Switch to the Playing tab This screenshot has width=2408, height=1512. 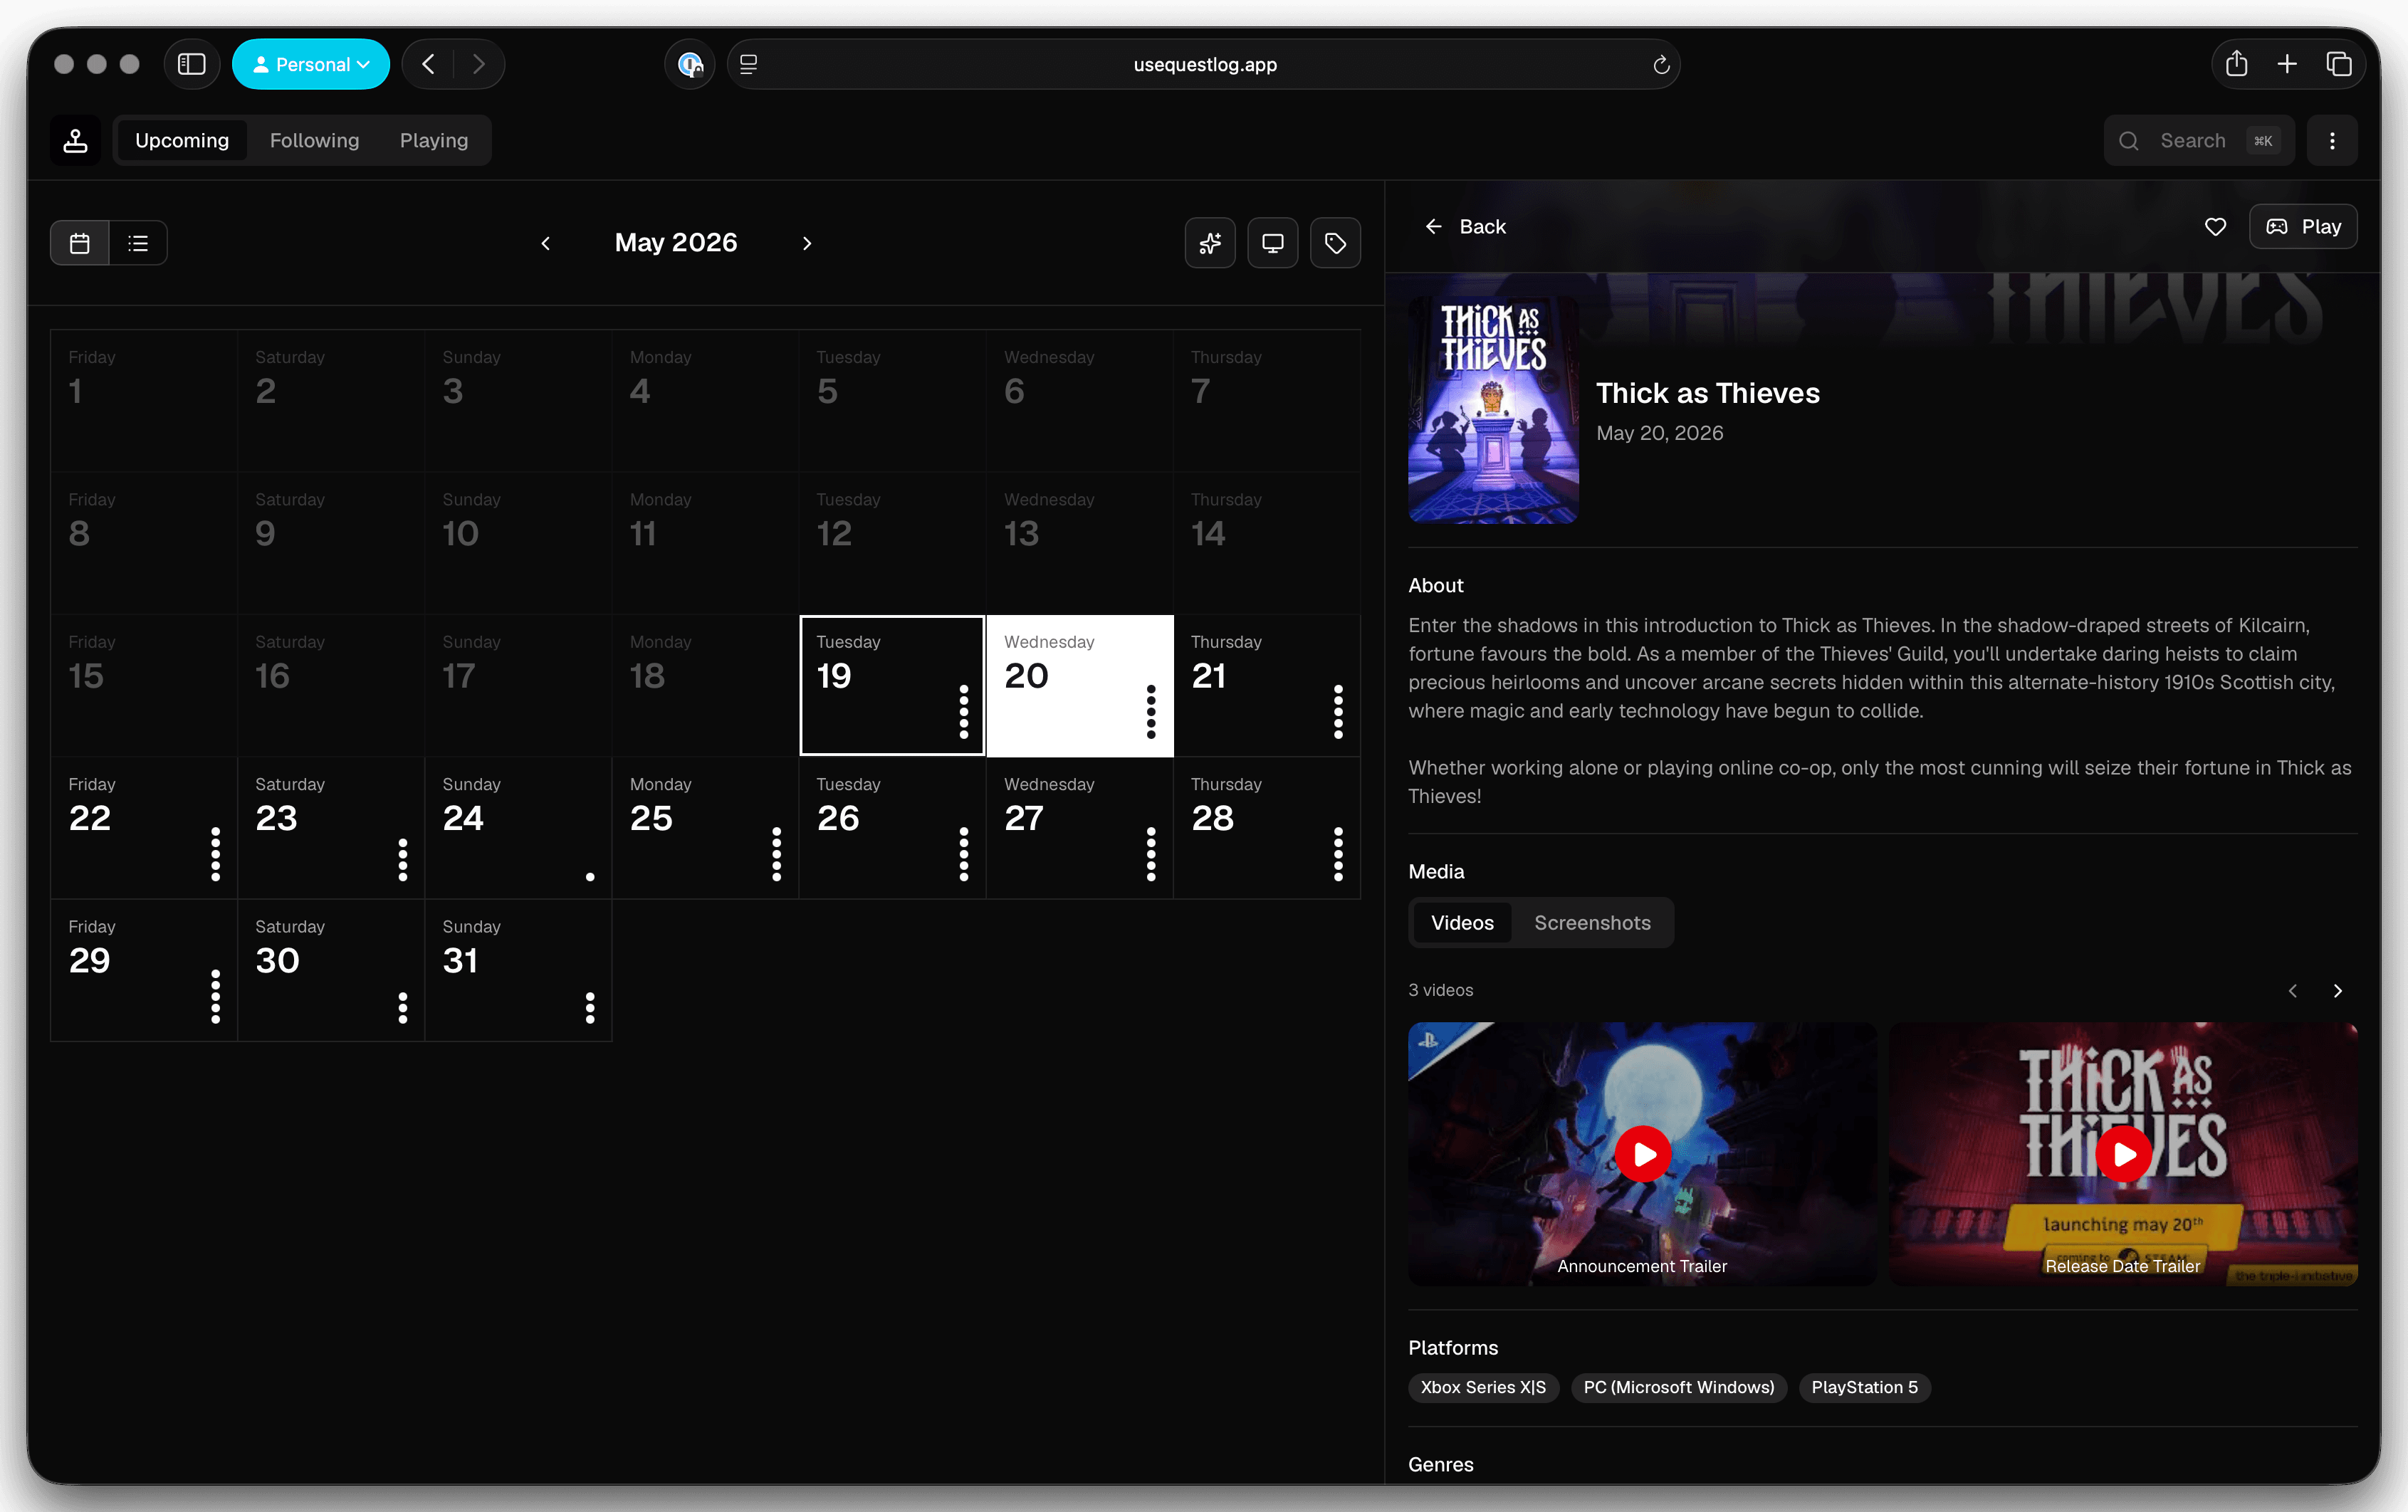pos(434,140)
